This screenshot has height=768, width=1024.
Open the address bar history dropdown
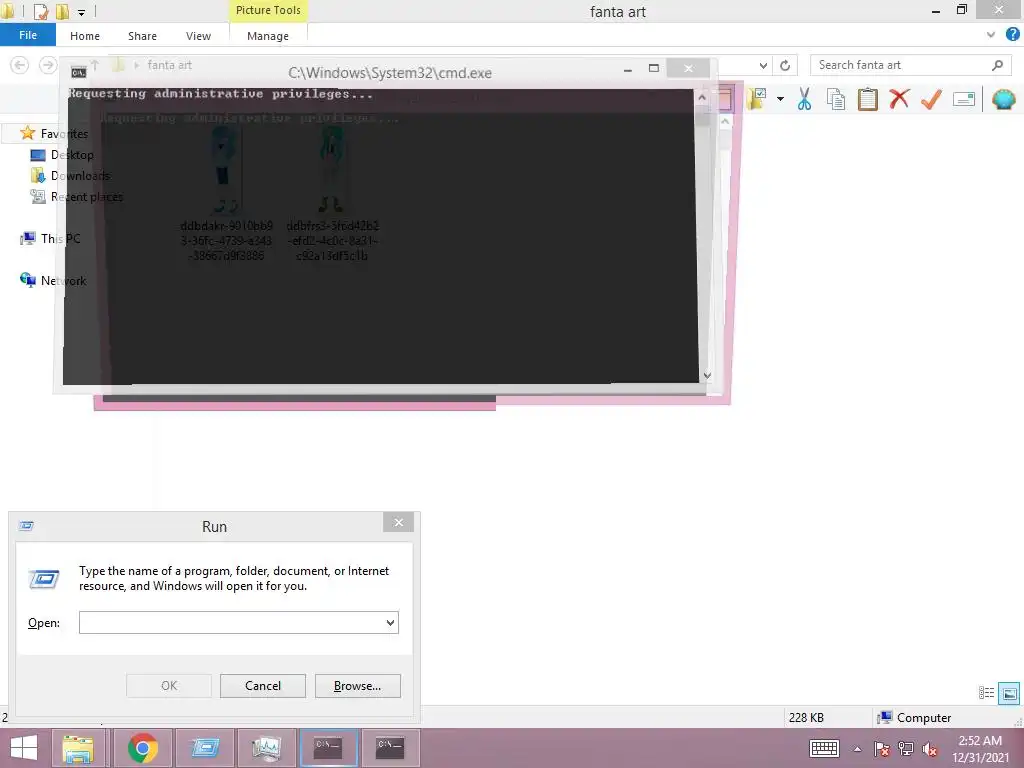(763, 65)
